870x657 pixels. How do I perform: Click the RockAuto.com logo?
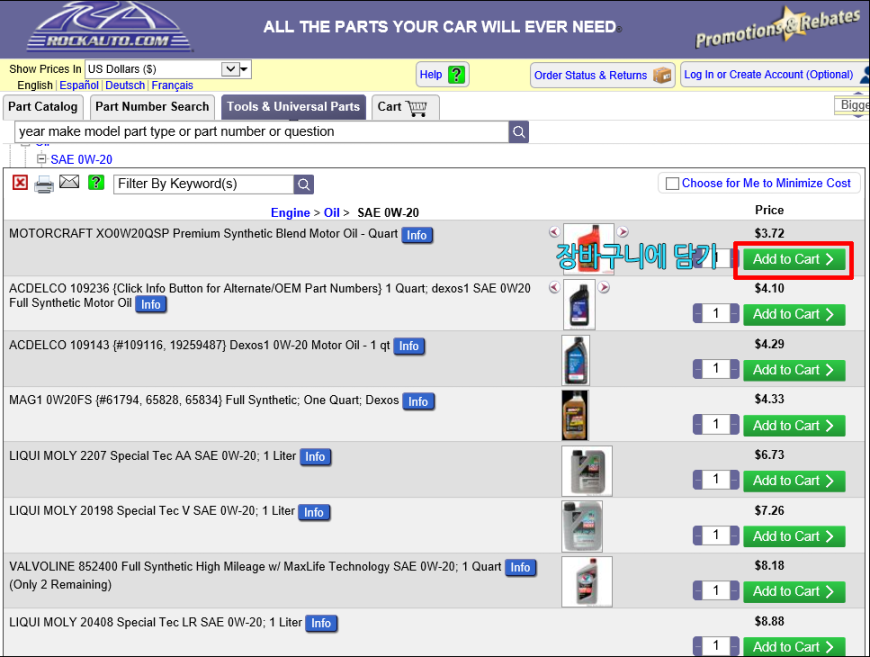[109, 28]
